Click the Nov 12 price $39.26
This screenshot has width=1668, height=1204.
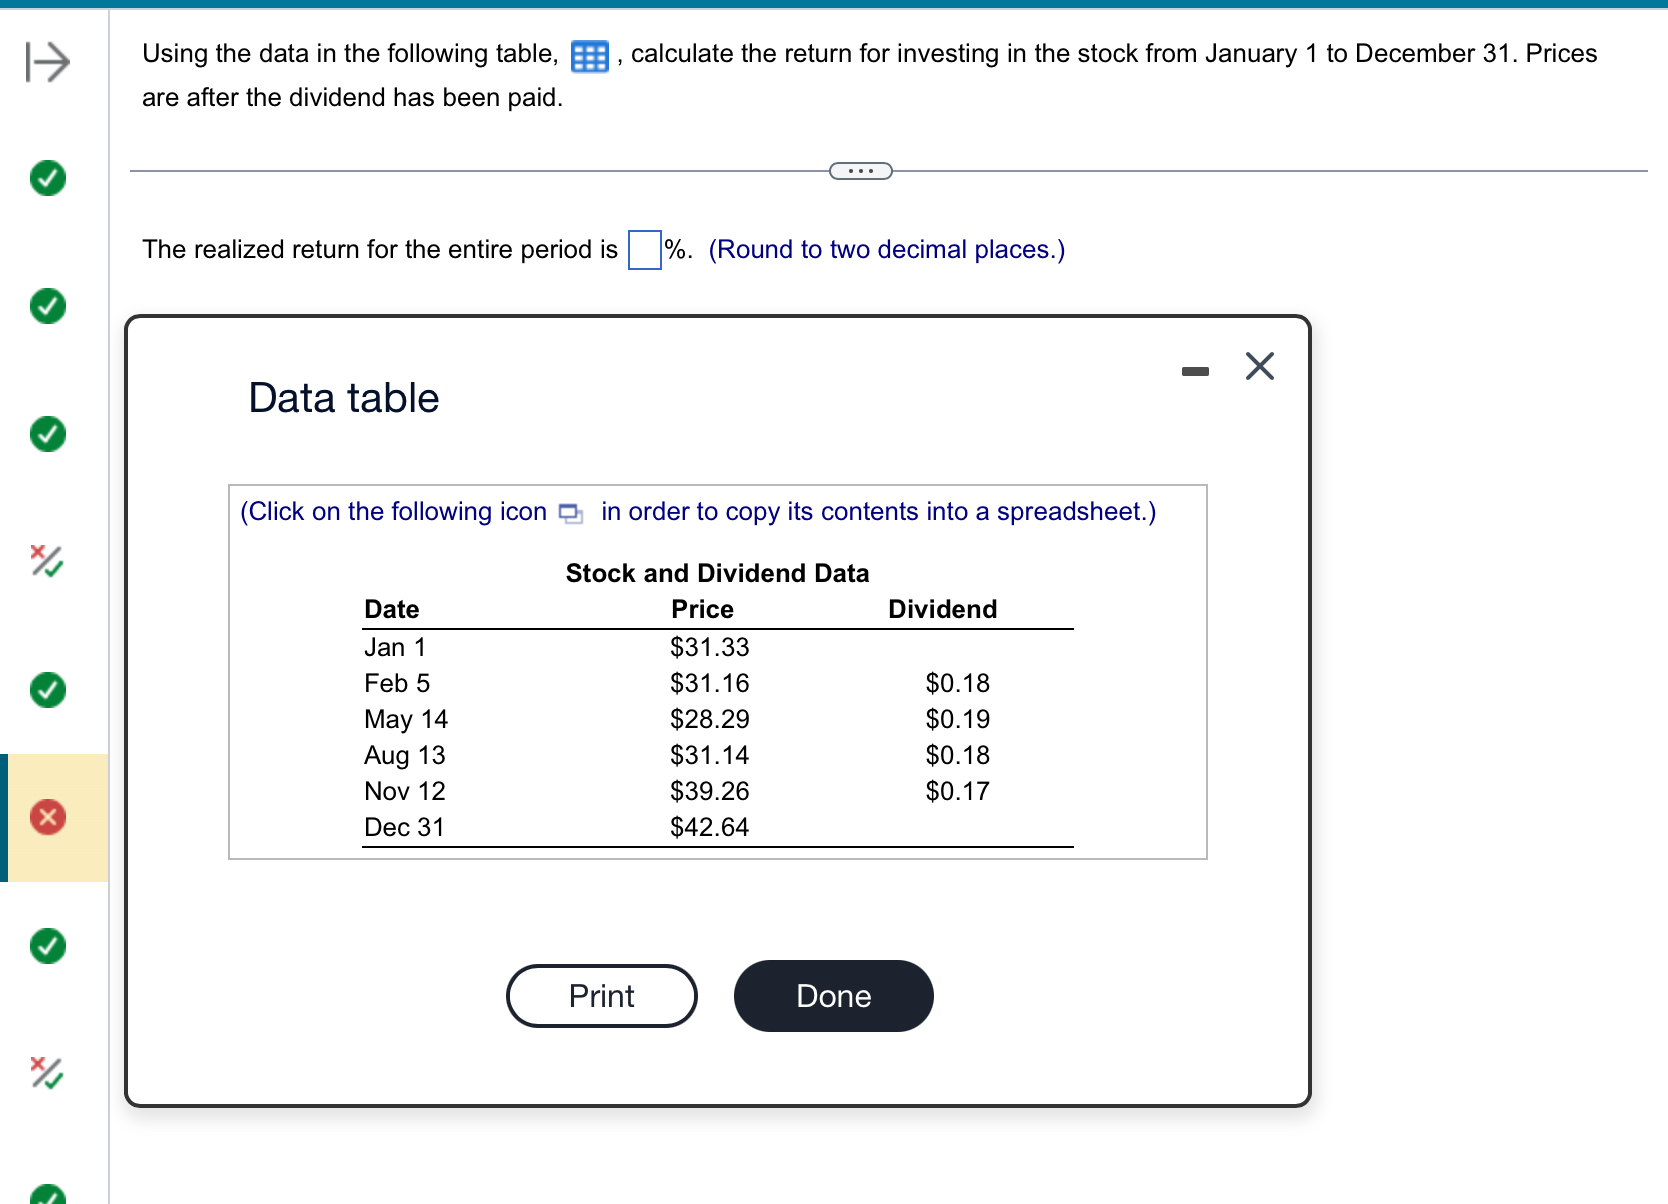click(710, 792)
